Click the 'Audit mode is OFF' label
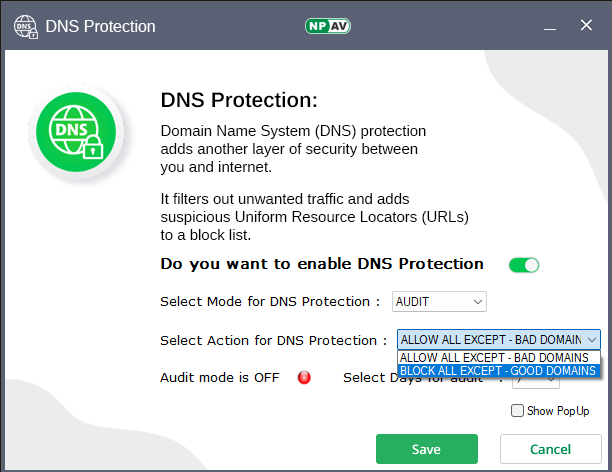The height and width of the screenshot is (472, 612). (x=219, y=378)
